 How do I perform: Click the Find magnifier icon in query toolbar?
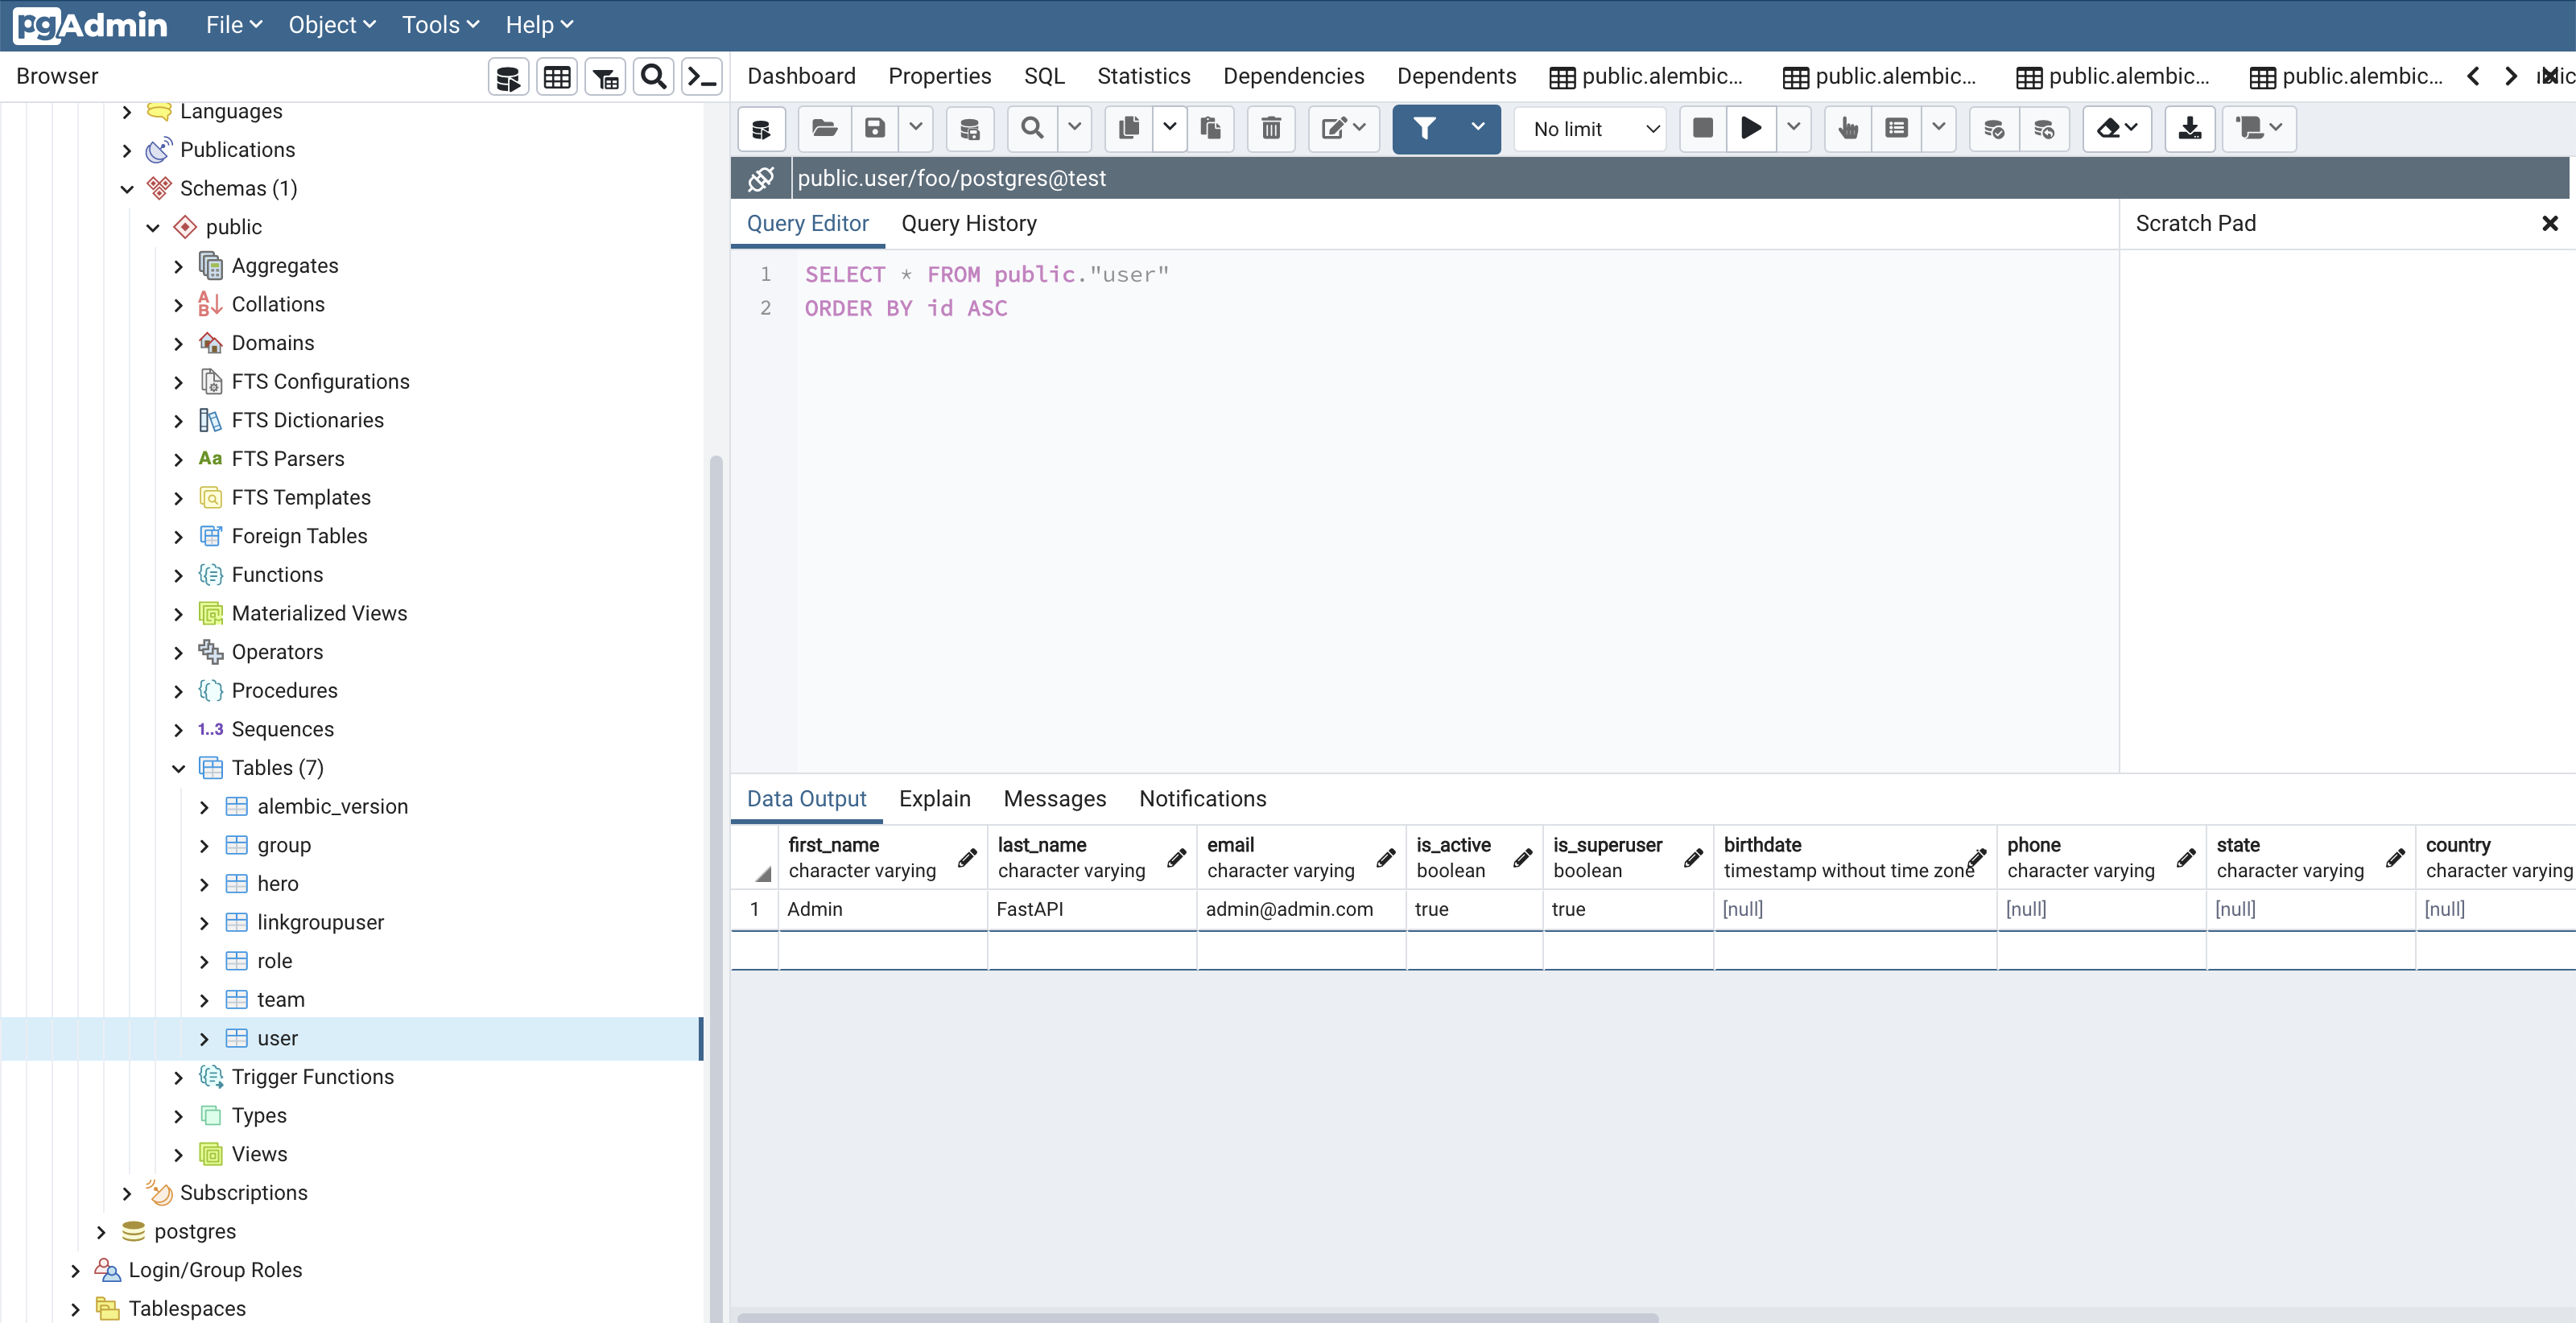coord(1032,128)
